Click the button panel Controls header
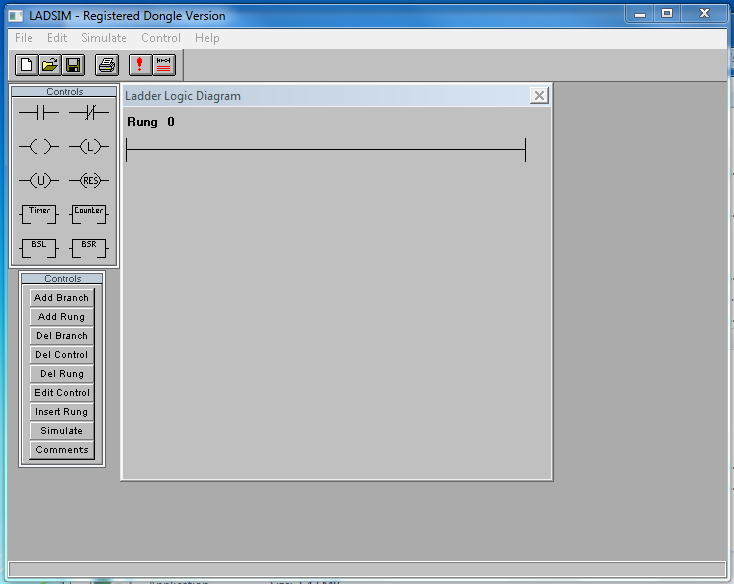The height and width of the screenshot is (584, 734). click(x=62, y=278)
